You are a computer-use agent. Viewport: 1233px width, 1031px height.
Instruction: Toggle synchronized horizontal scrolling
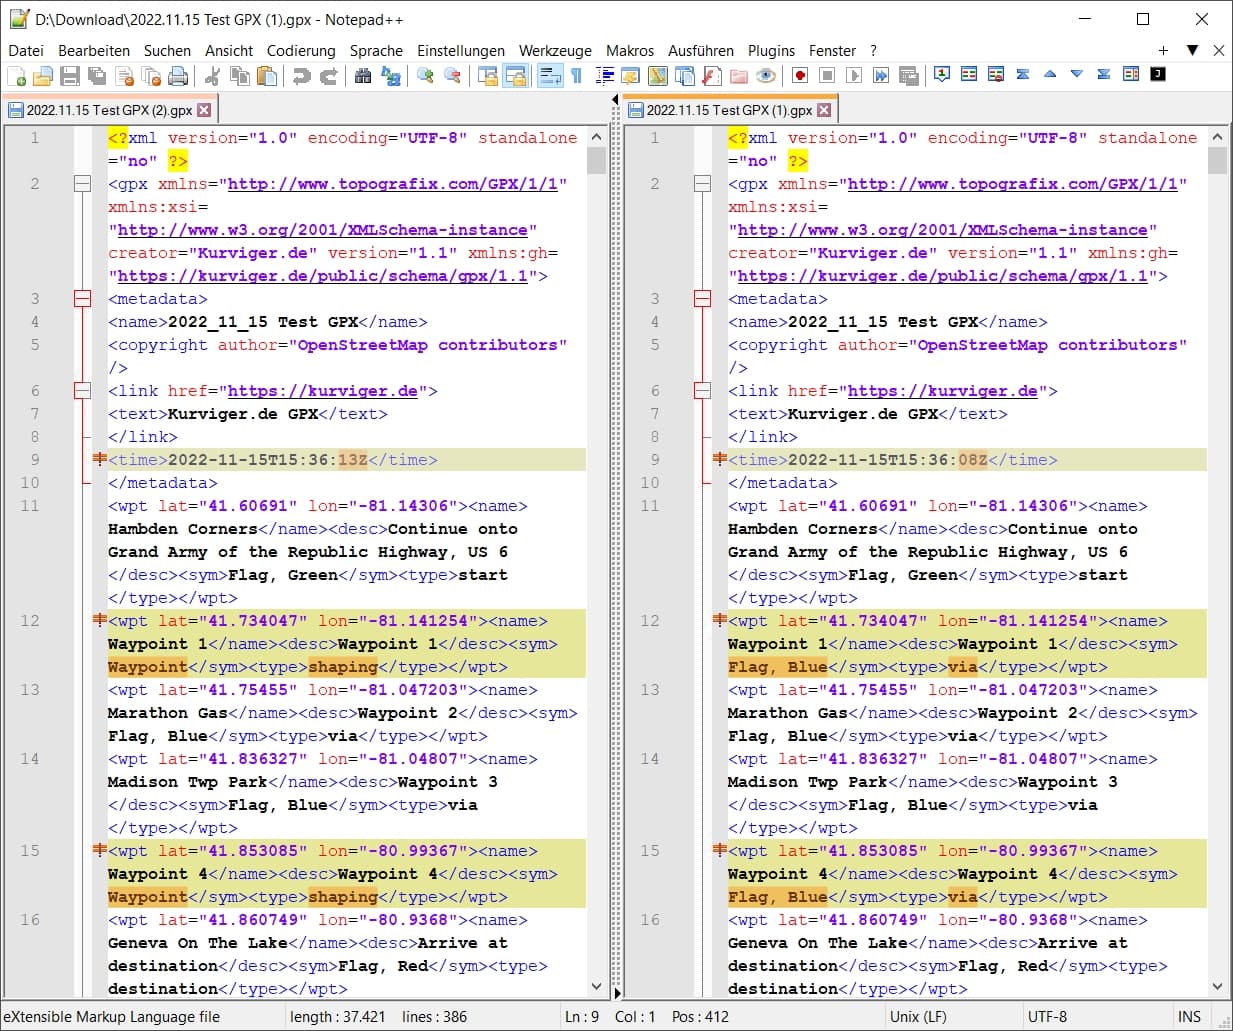point(515,76)
